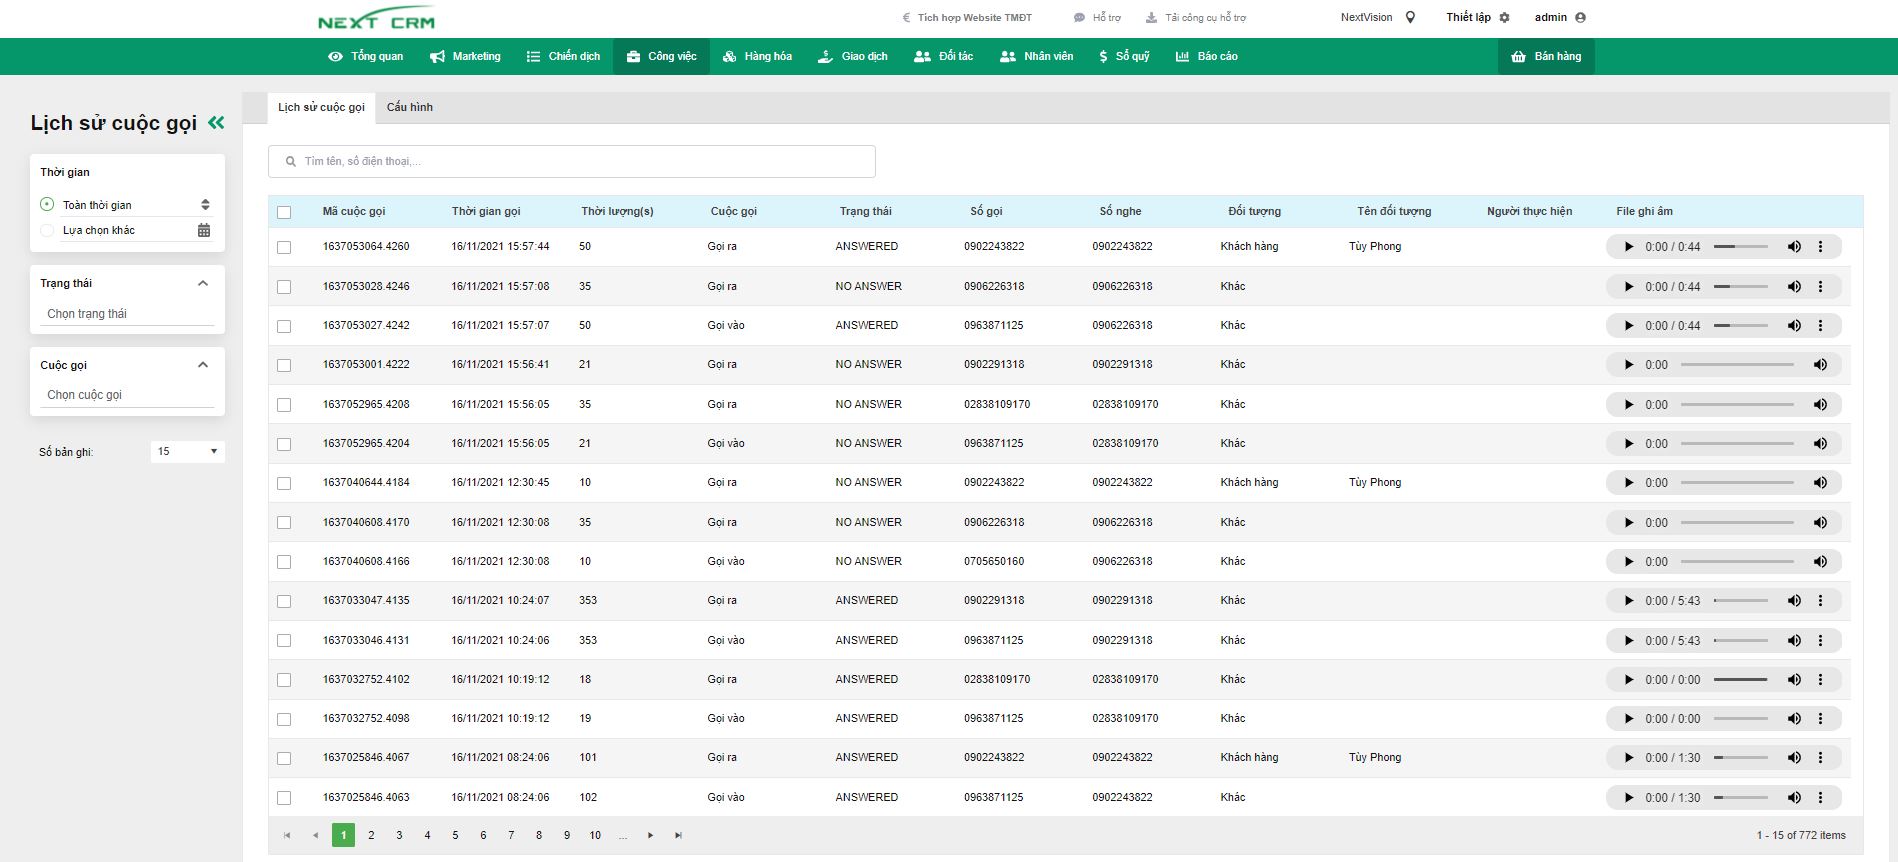Play the recording for call 1637053064.4260
The height and width of the screenshot is (862, 1898).
tap(1628, 247)
